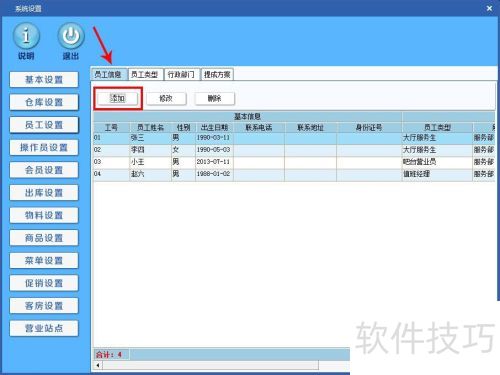Open 基本设置 in the sidebar
Viewport: 500px width, 375px height.
[44, 80]
